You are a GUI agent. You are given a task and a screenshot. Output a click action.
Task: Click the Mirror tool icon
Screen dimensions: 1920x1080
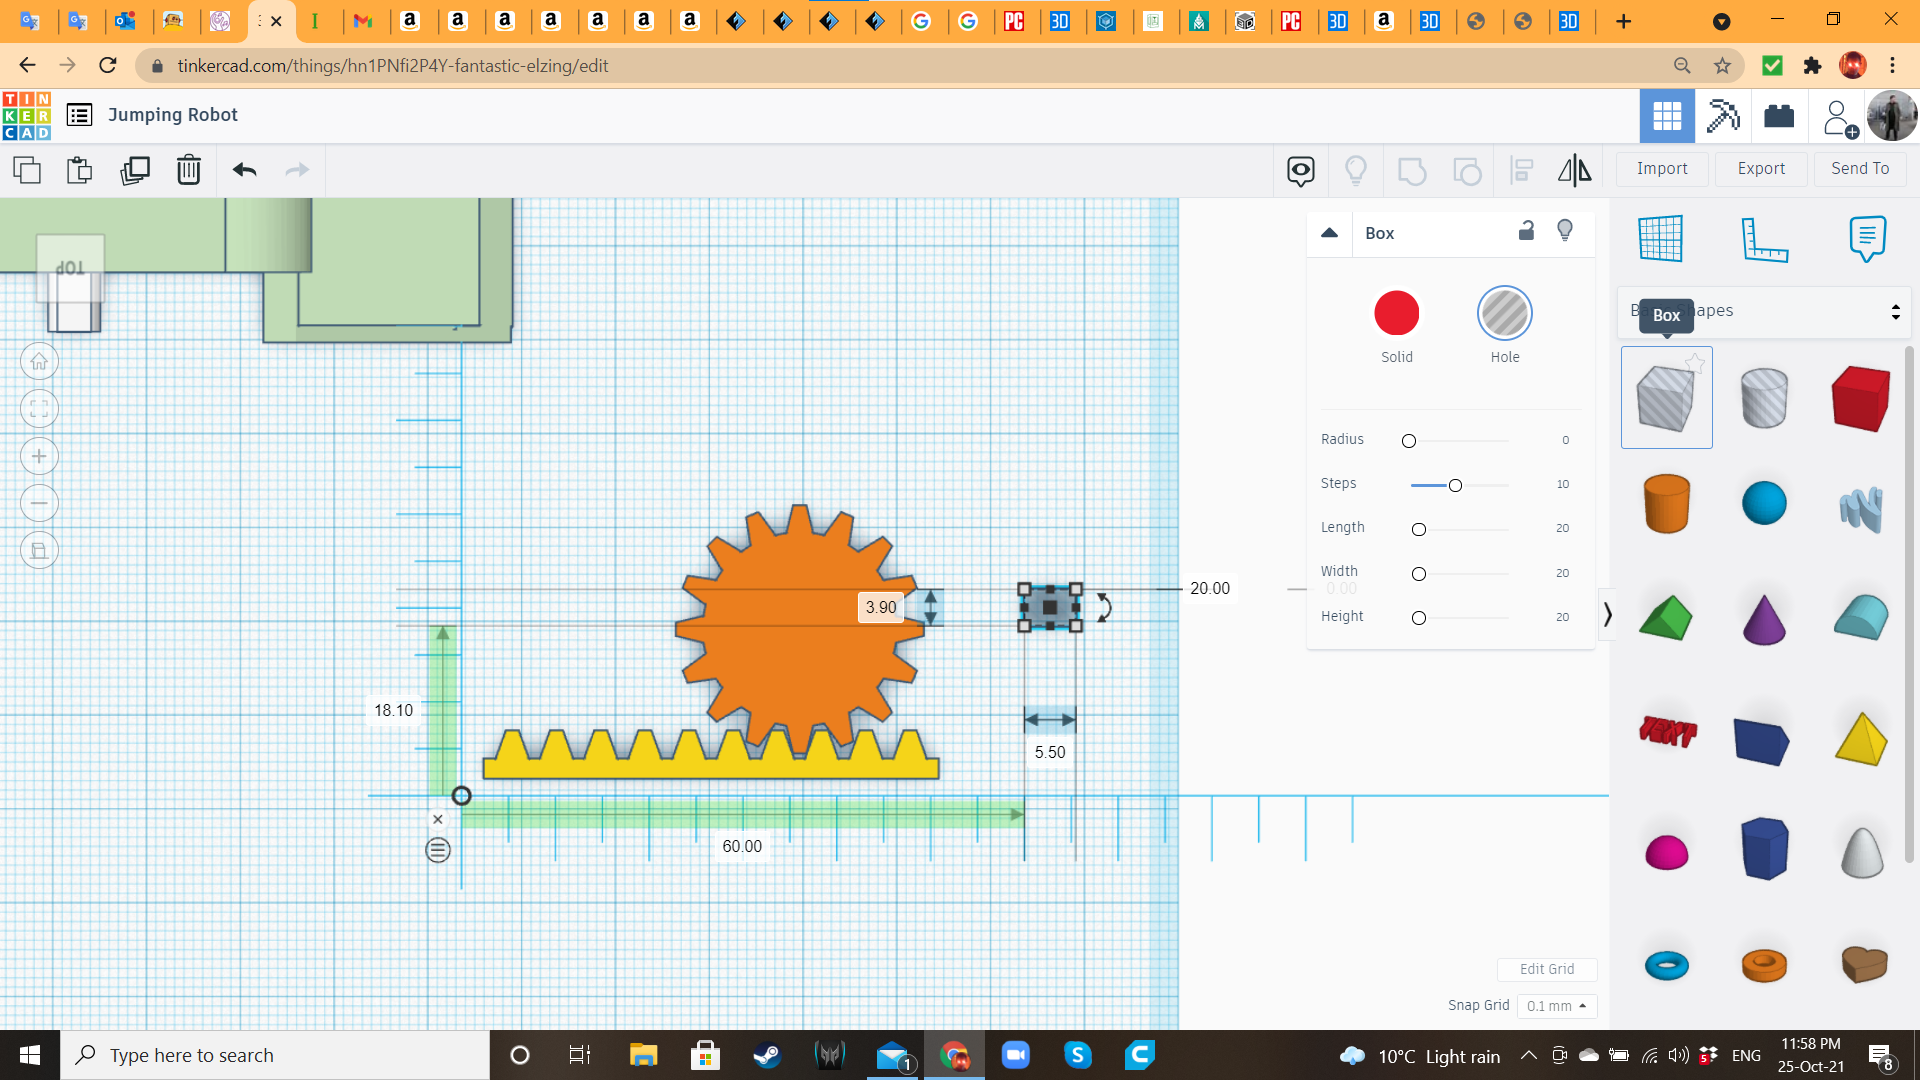click(x=1574, y=170)
